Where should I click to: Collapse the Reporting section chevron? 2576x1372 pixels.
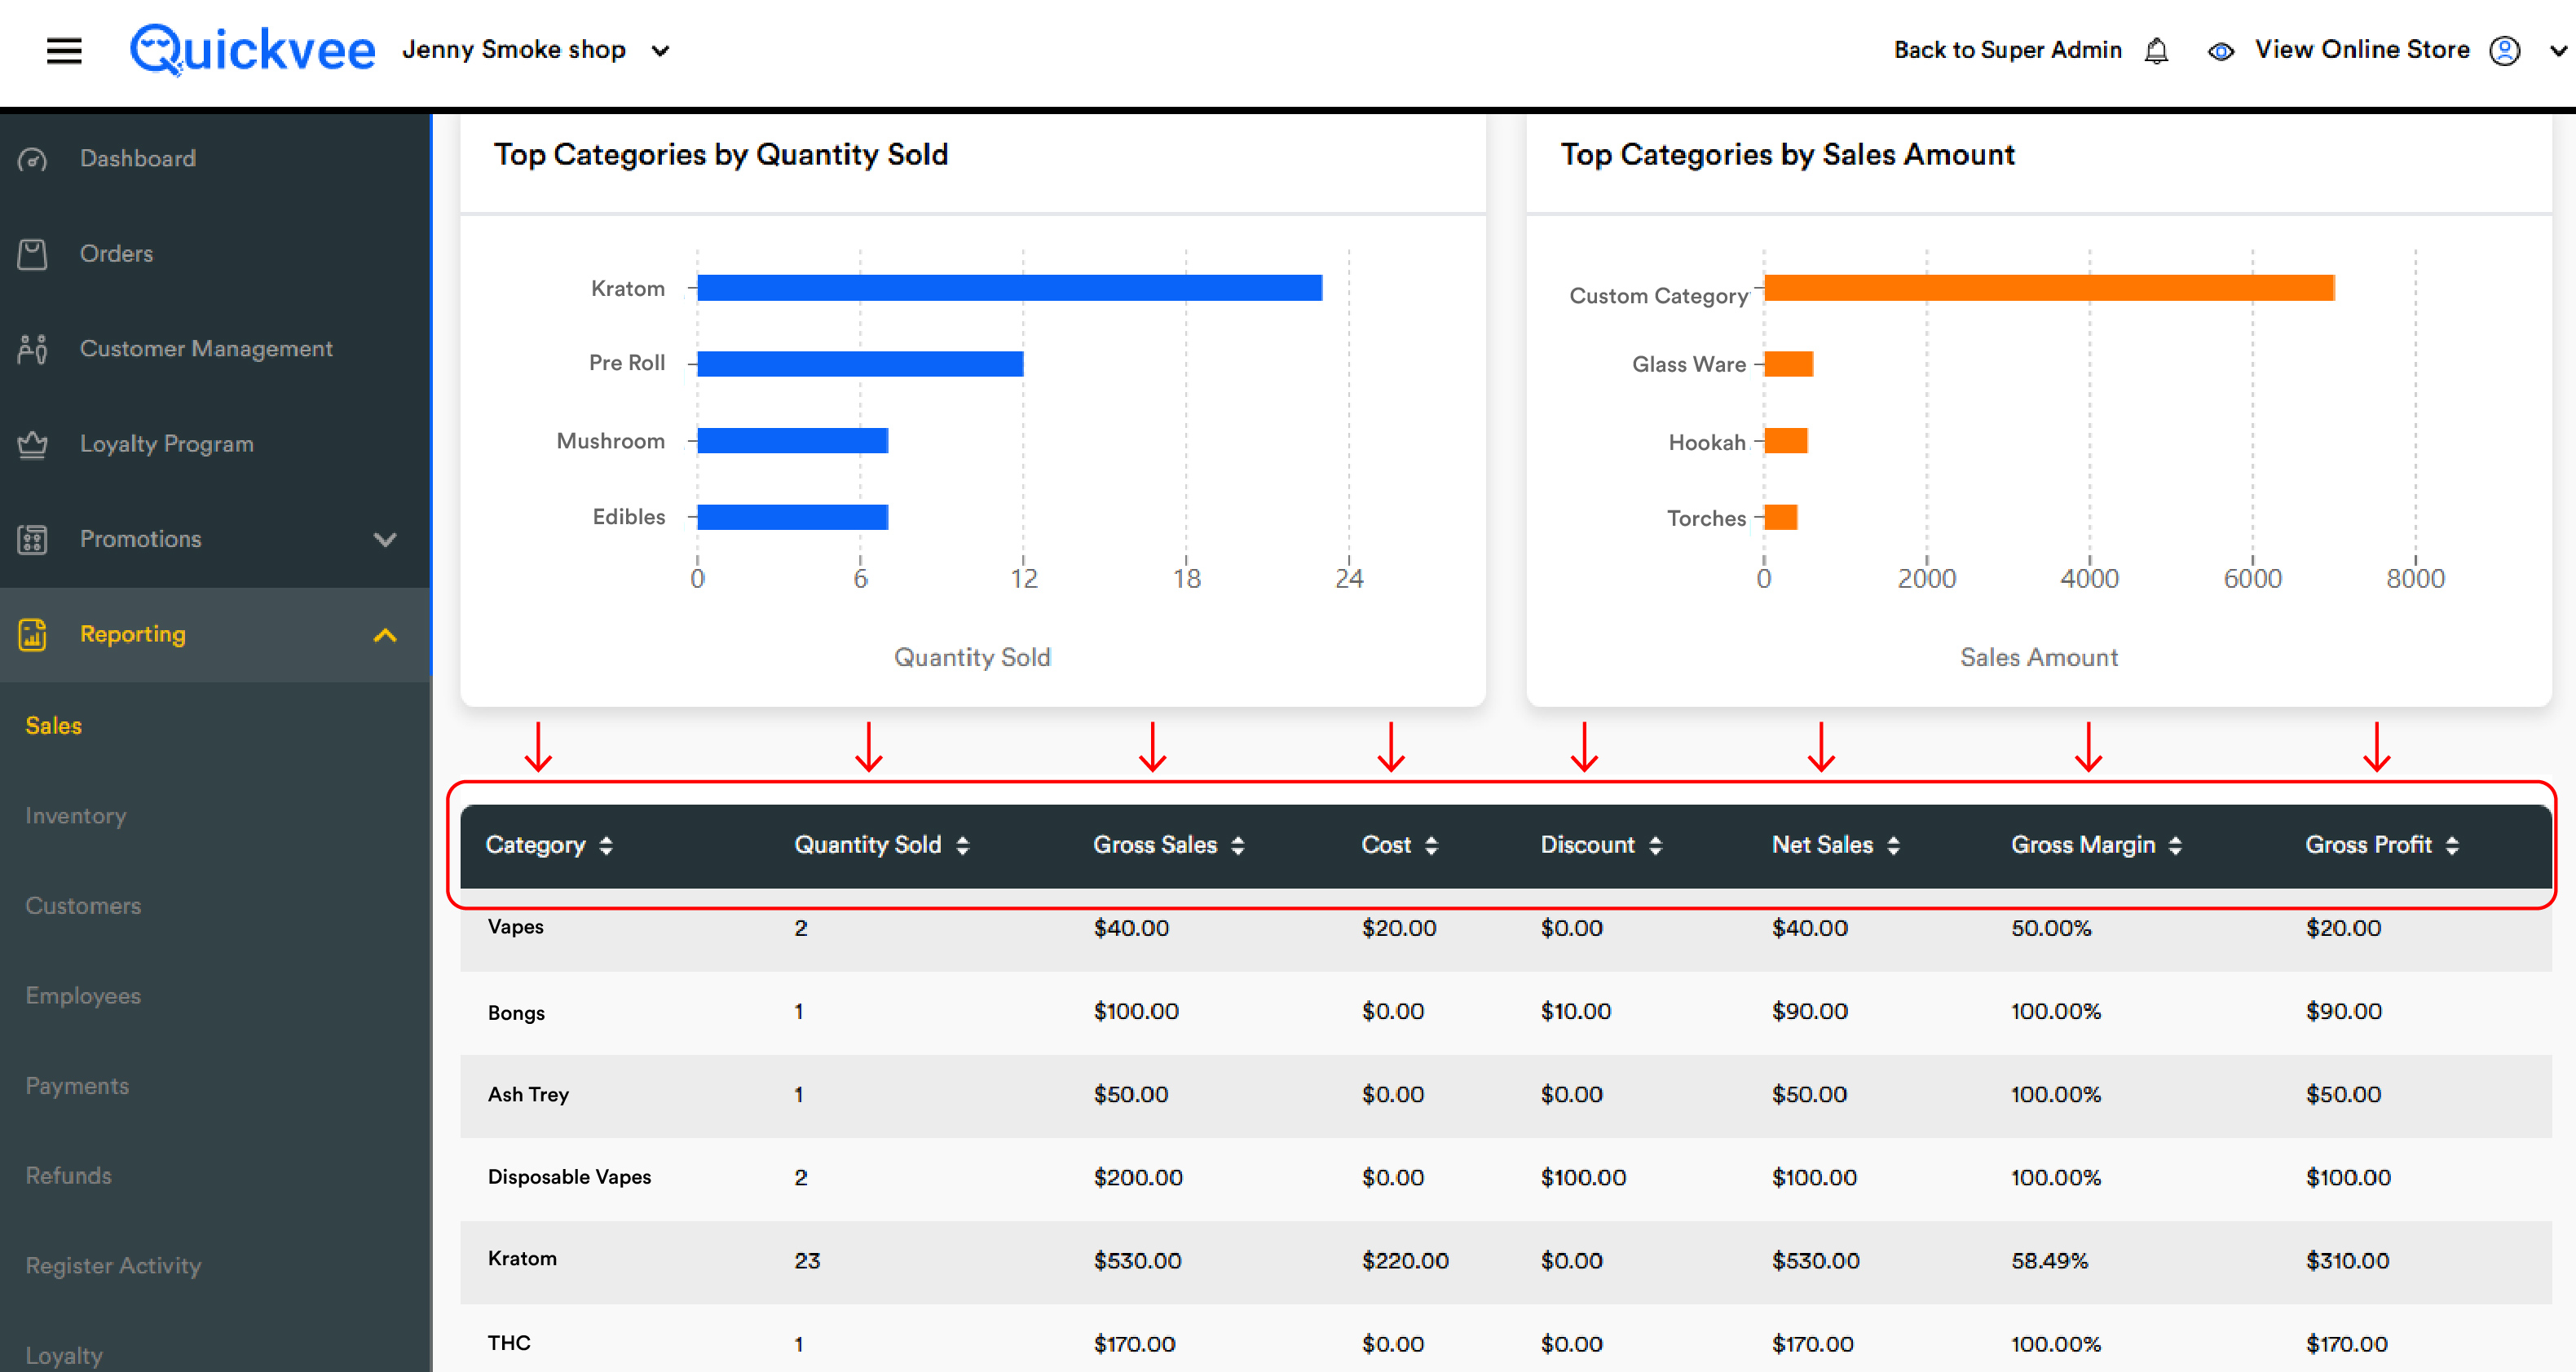(x=385, y=634)
